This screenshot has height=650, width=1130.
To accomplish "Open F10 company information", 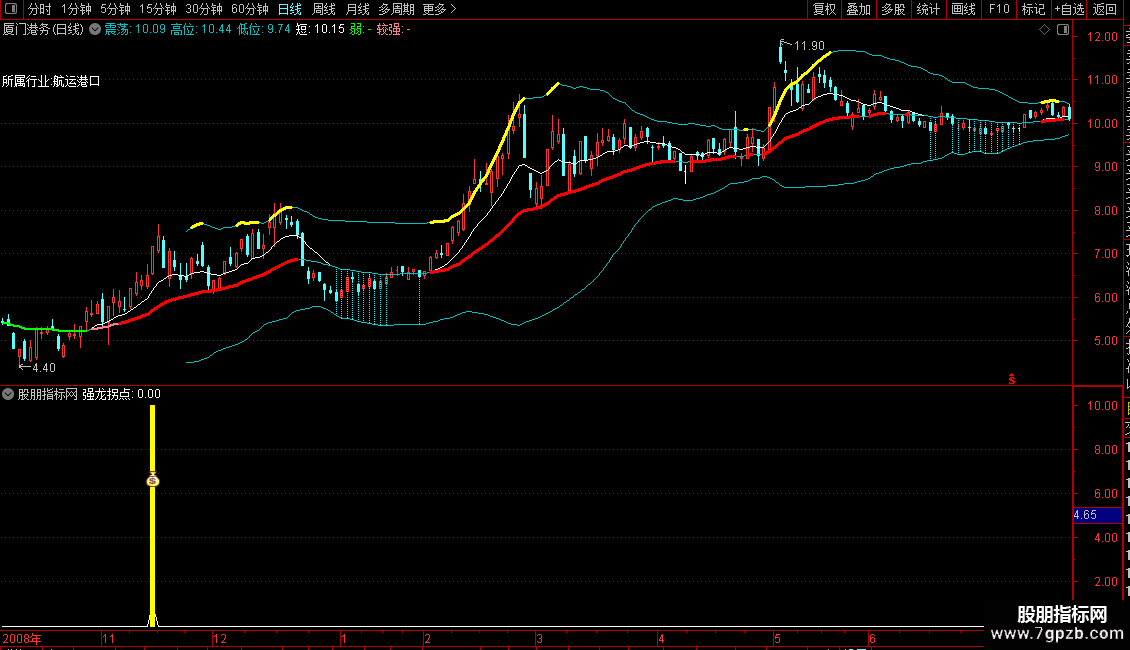I will (x=999, y=9).
